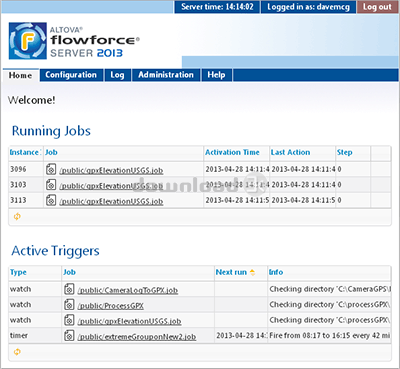The height and width of the screenshot is (369, 400).
Task: Click the job icon for instance 3096
Action: [51, 169]
